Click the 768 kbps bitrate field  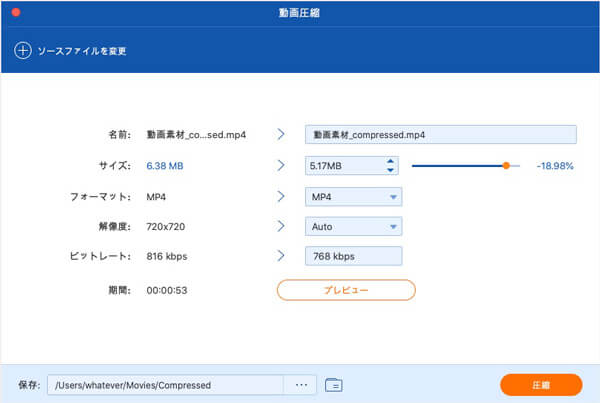tap(353, 257)
